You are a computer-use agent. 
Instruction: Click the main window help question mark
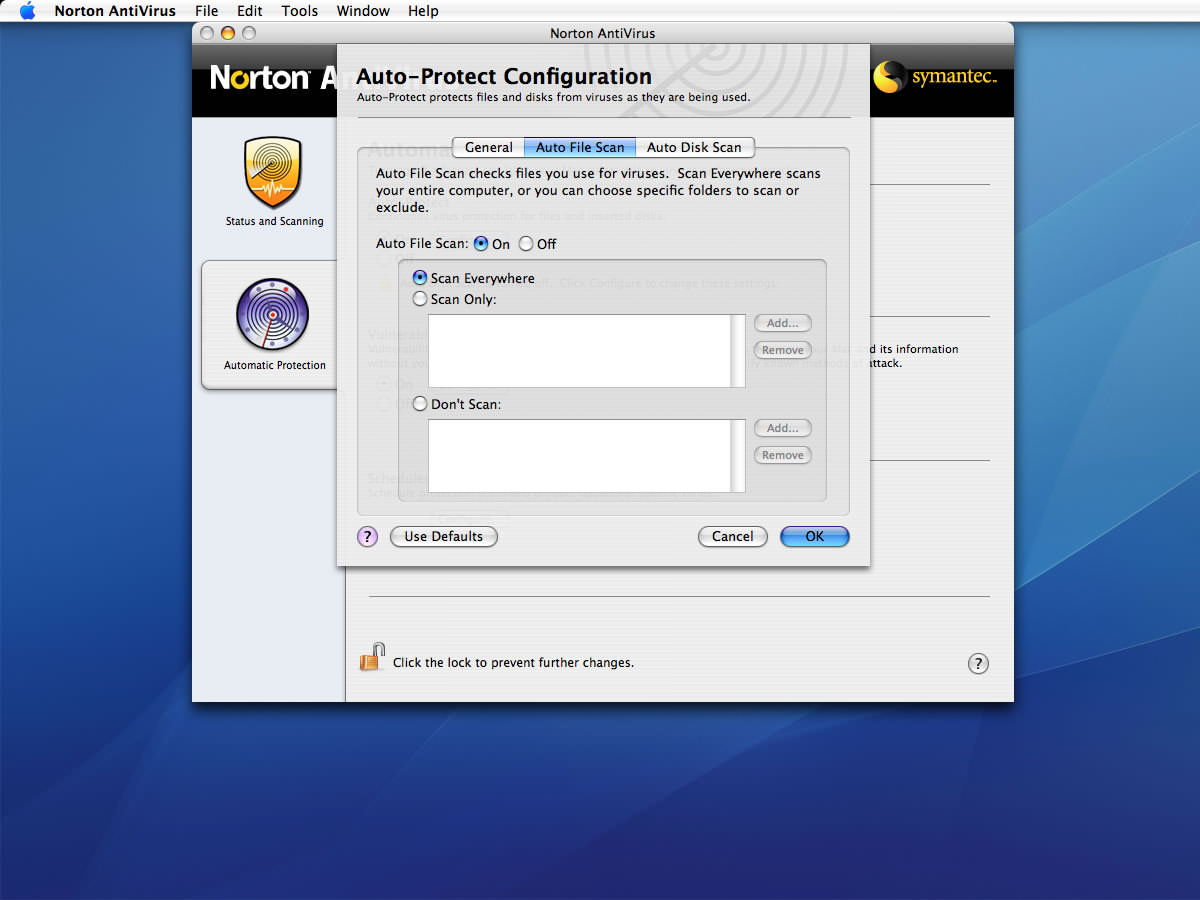click(x=978, y=664)
